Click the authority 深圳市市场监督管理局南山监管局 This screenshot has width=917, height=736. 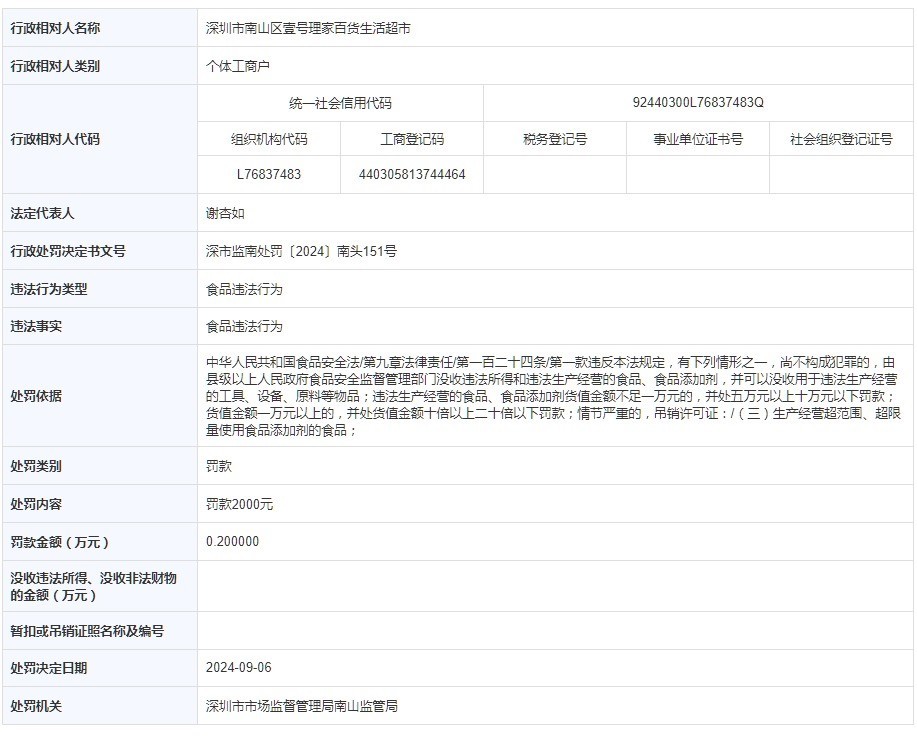tap(302, 706)
